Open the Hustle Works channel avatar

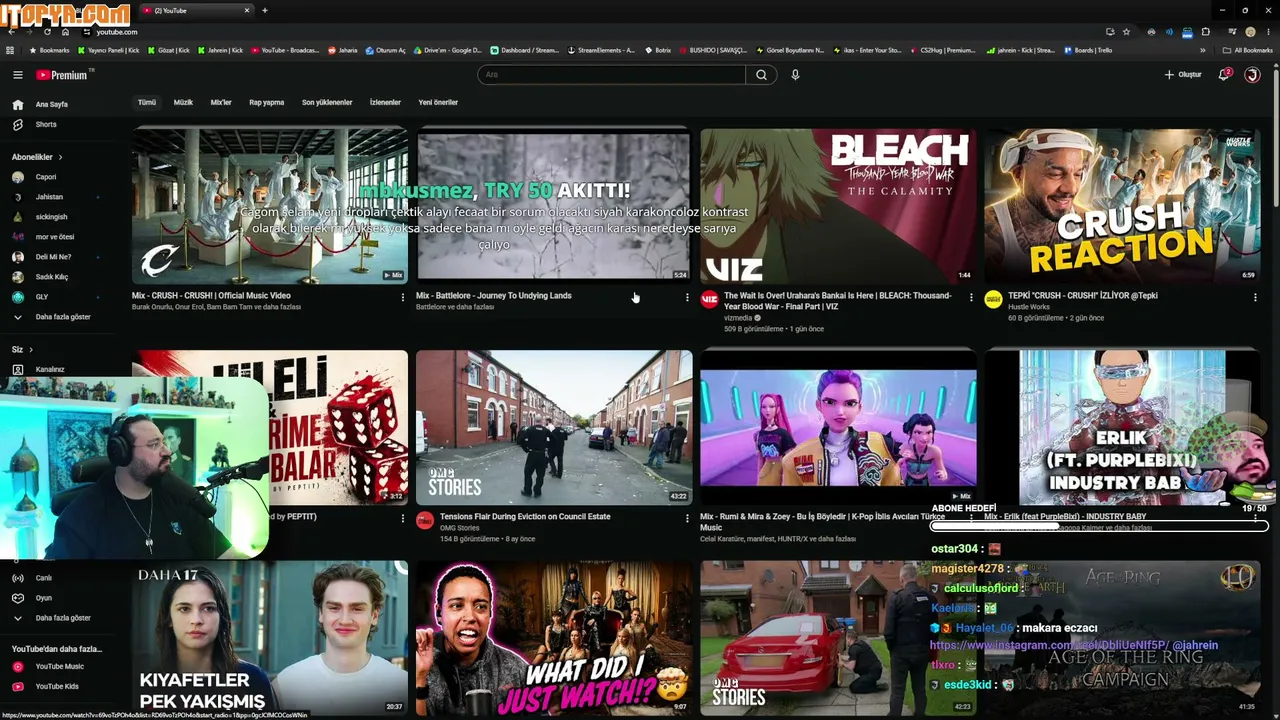993,298
